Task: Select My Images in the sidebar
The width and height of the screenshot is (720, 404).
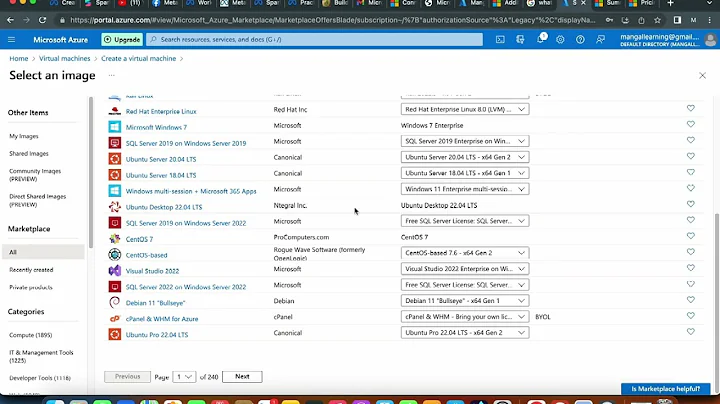Action: coord(24,136)
